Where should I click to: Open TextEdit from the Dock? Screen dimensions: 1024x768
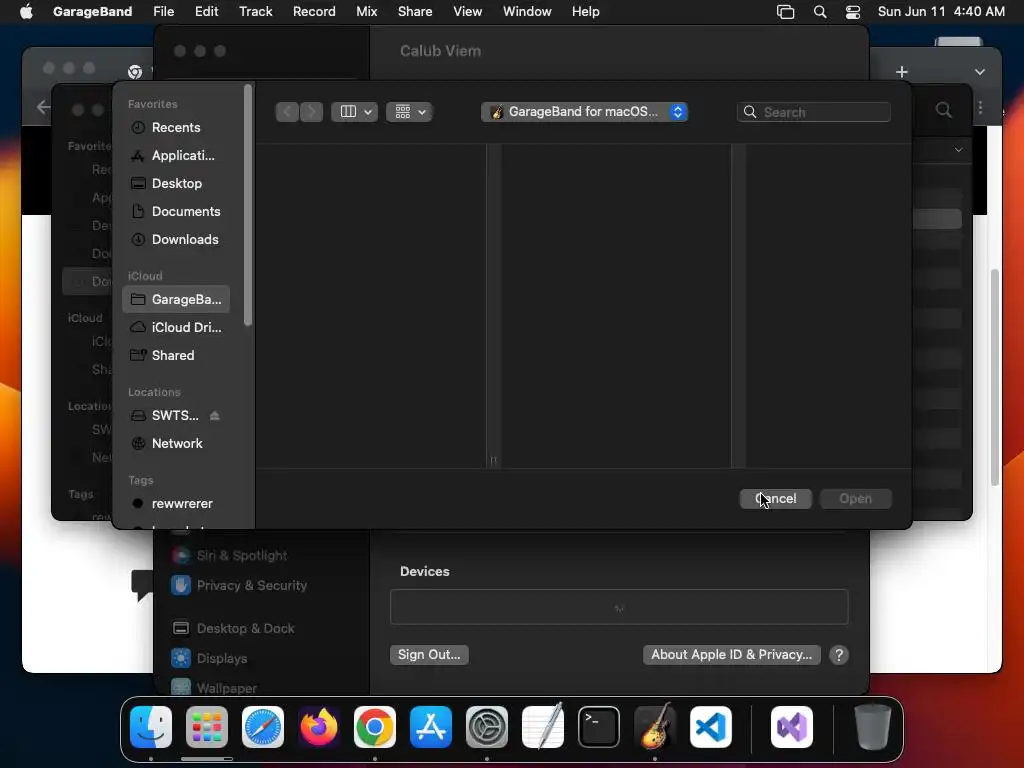tap(543, 727)
